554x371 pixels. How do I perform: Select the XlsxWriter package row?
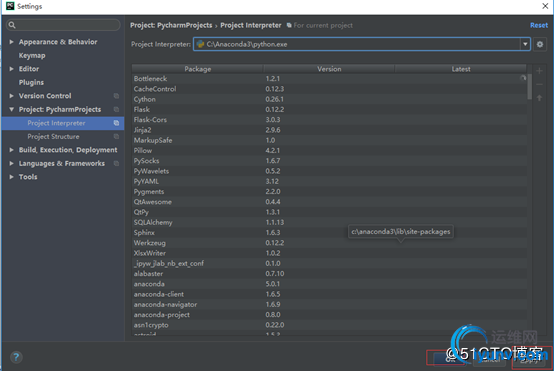[329, 253]
